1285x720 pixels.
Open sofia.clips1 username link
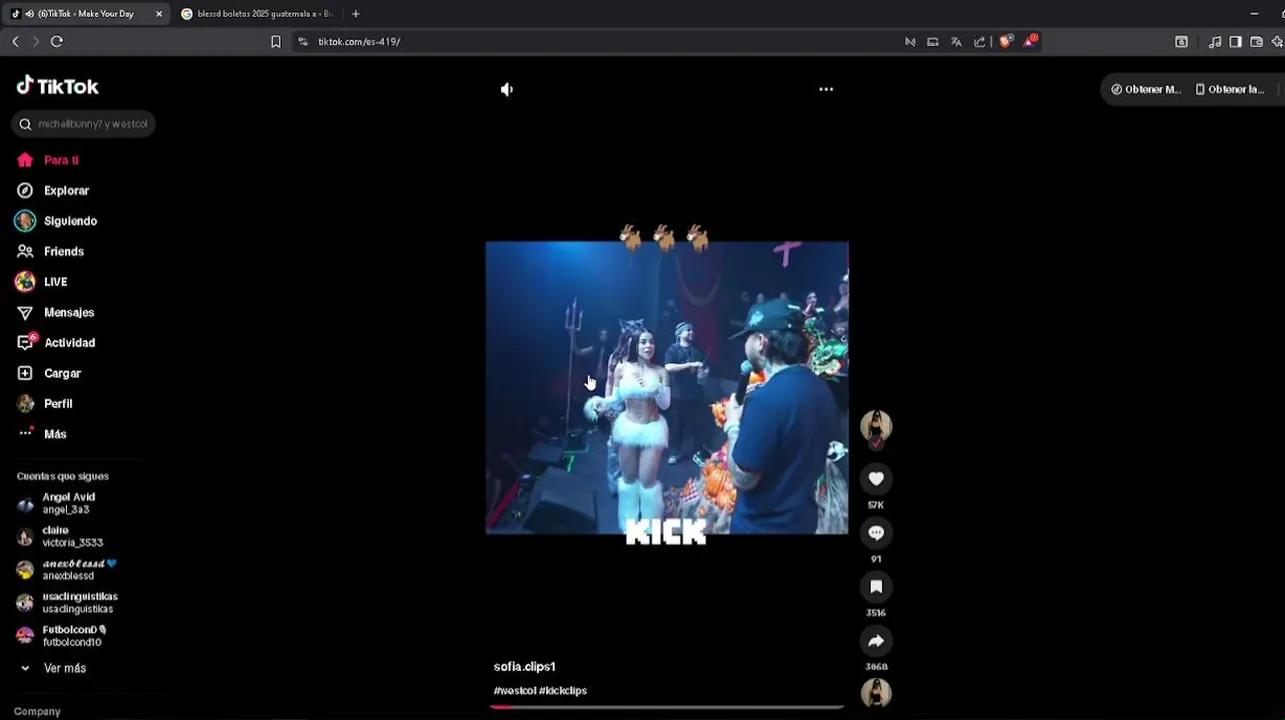pos(524,666)
